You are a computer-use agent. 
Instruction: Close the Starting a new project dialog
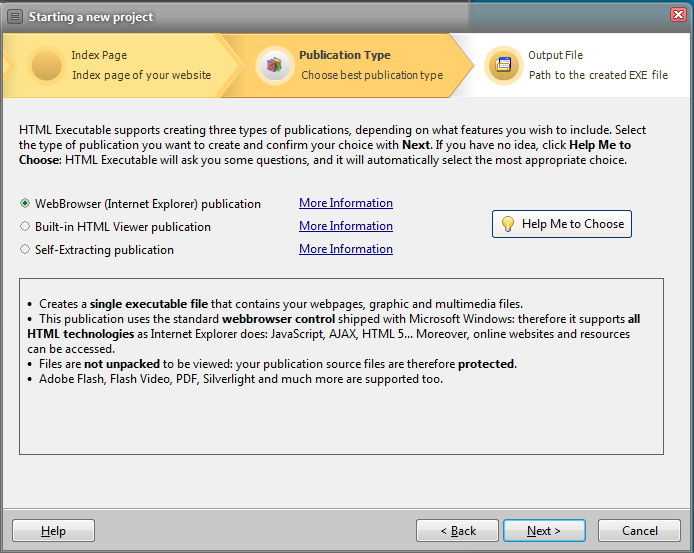click(x=678, y=15)
